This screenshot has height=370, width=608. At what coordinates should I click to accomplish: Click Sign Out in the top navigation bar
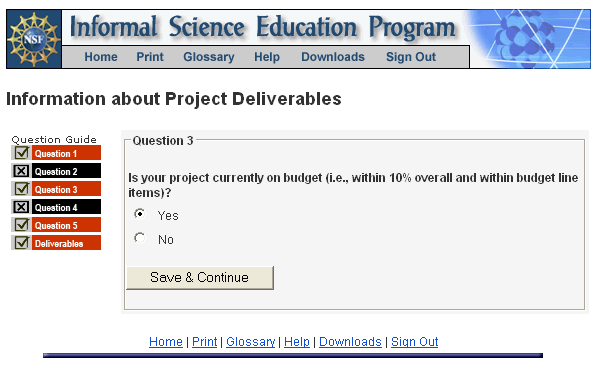411,57
